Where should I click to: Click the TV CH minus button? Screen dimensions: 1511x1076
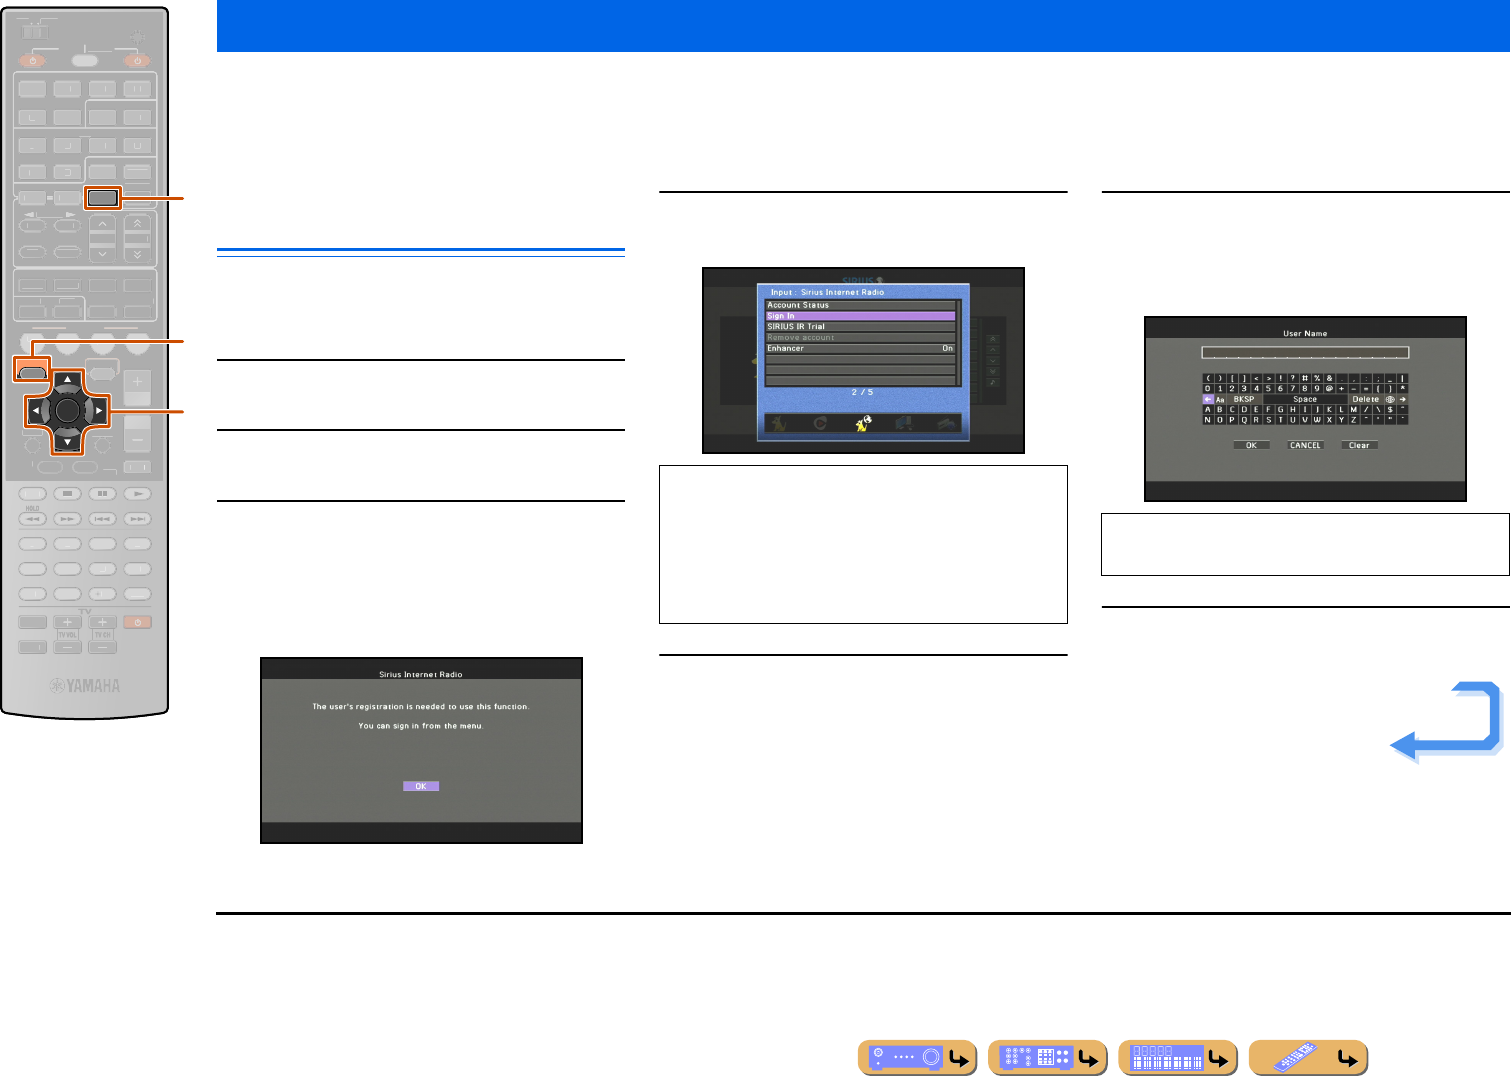[103, 647]
